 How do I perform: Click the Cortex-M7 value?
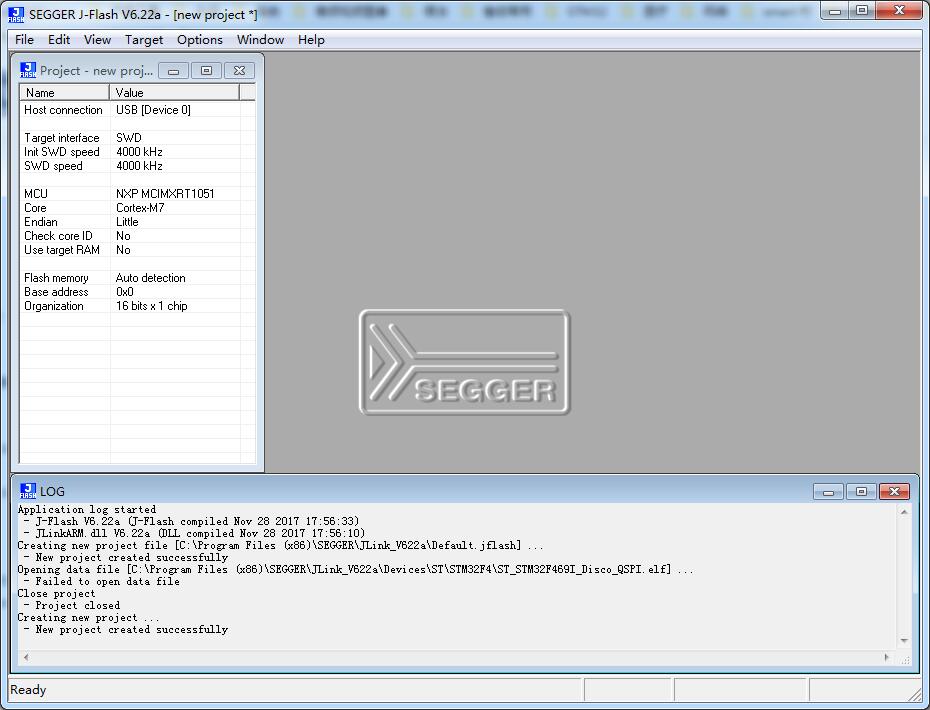(x=140, y=208)
